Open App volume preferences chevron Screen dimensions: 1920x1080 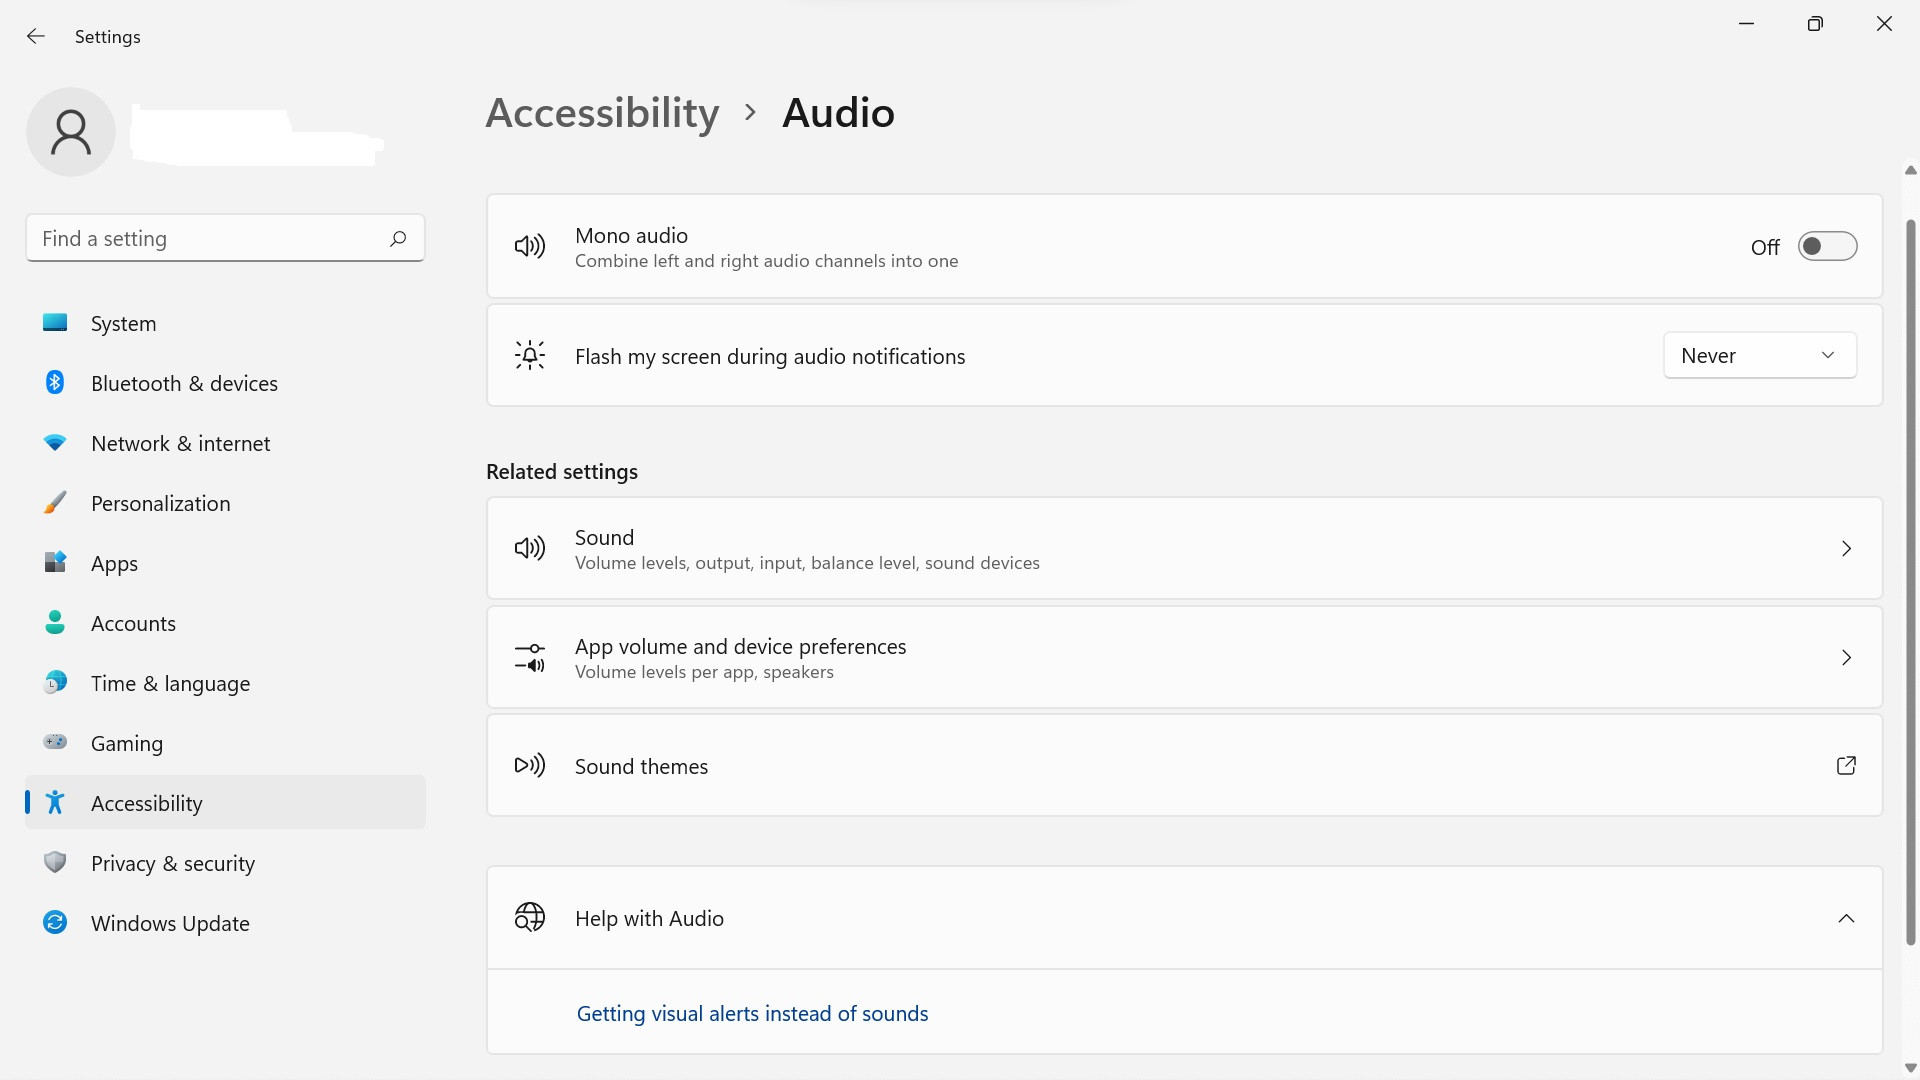(x=1846, y=657)
